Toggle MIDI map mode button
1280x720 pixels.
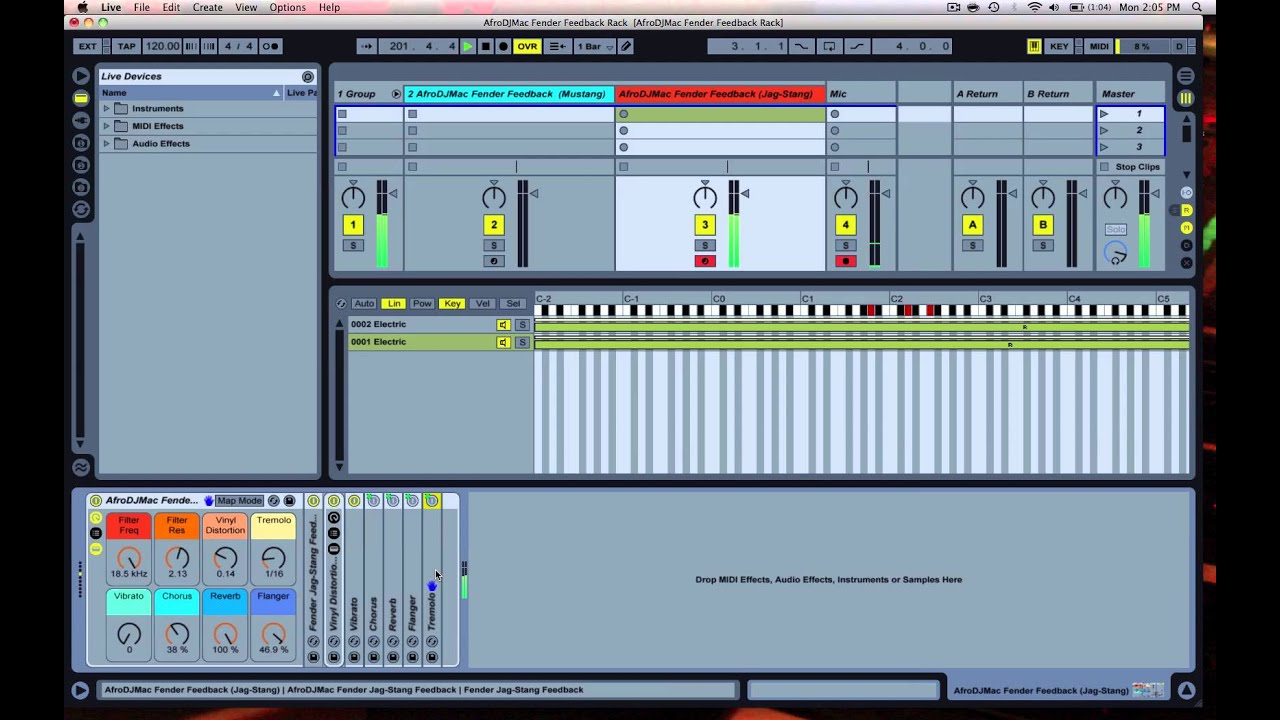[x=1099, y=46]
